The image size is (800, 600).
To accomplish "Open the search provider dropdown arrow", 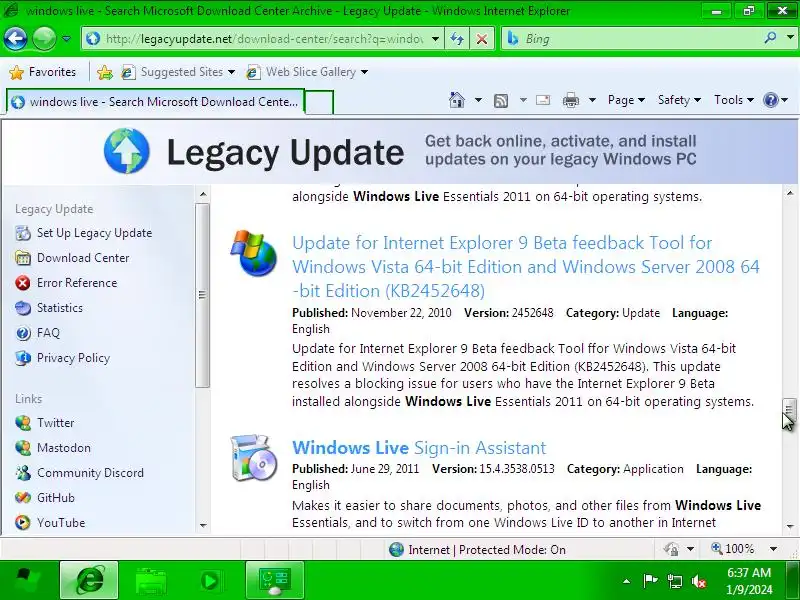I will point(790,38).
